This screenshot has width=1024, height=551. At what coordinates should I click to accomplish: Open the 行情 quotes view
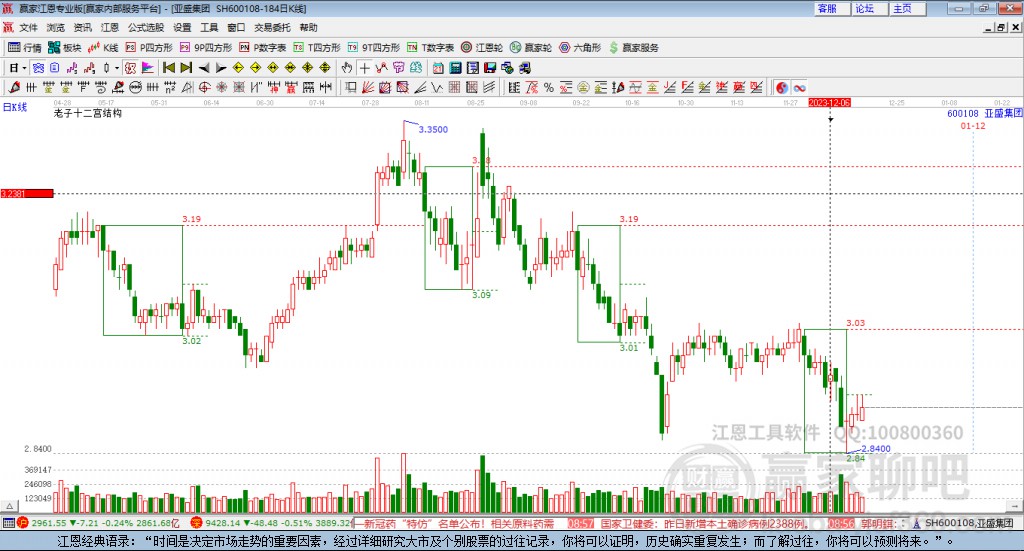click(24, 48)
